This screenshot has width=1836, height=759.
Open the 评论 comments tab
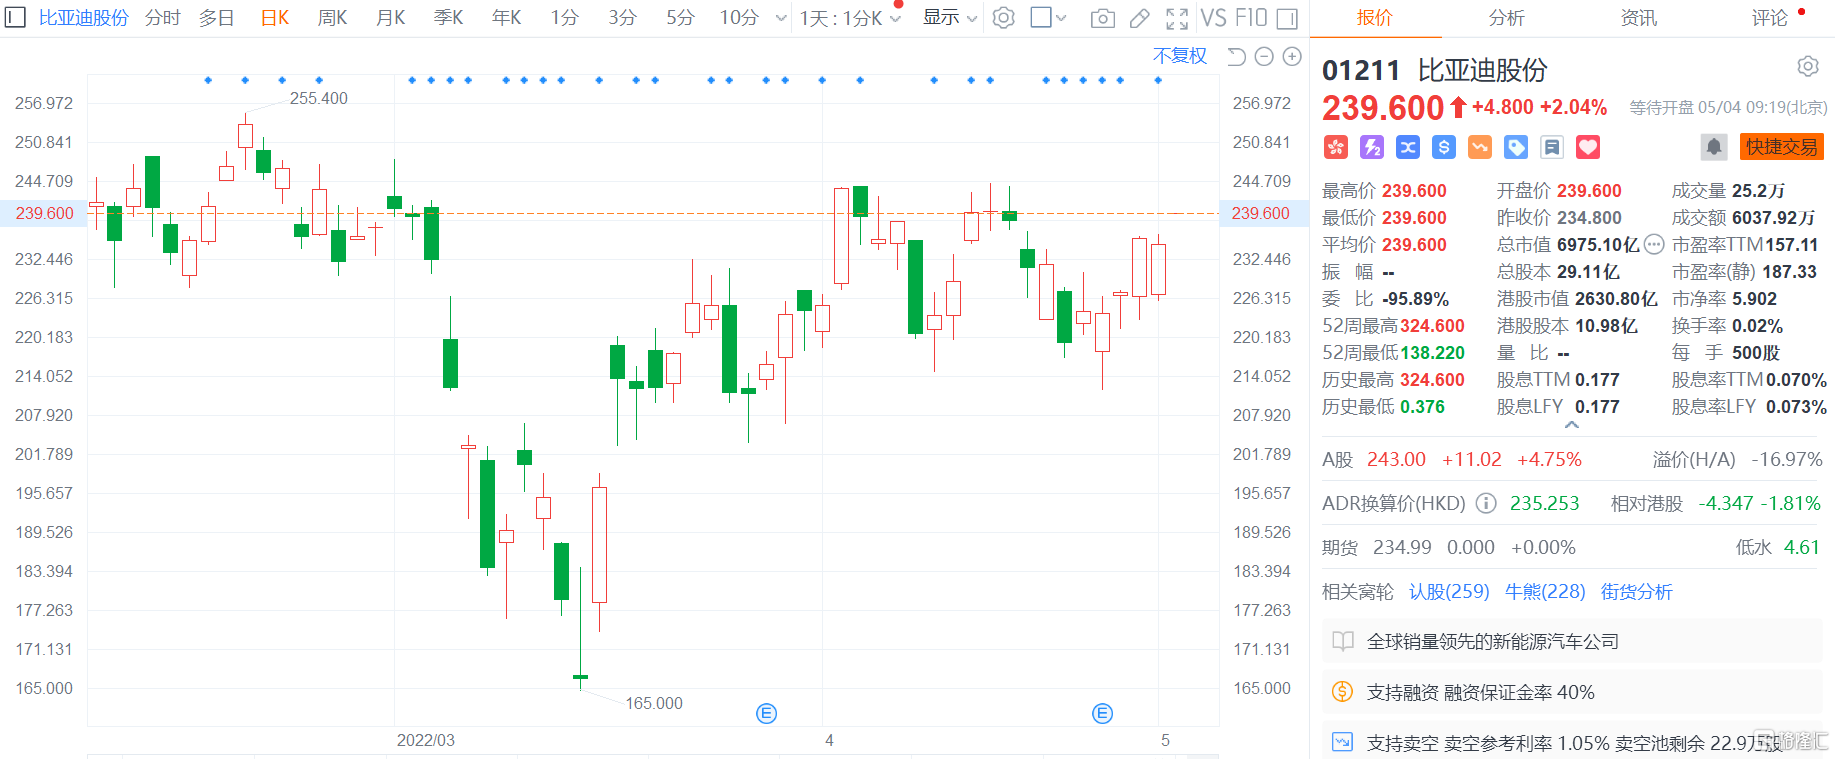tap(1769, 18)
